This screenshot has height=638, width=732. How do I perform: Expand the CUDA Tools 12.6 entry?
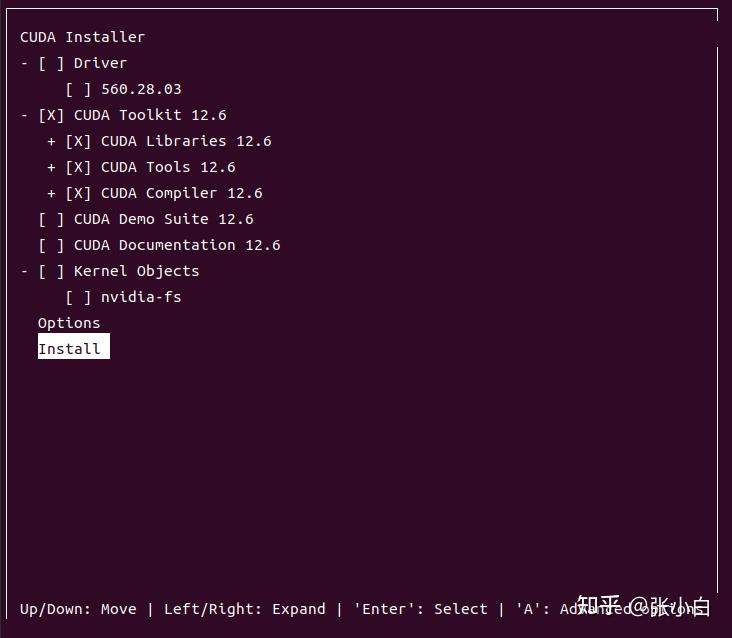point(51,167)
